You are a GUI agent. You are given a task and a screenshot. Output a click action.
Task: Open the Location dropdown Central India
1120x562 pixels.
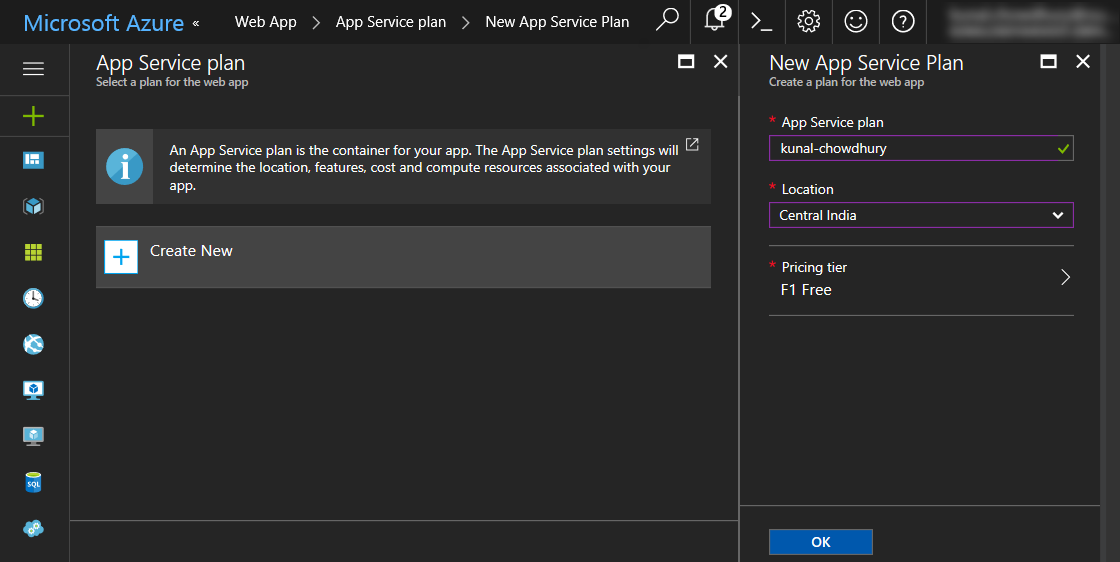[x=921, y=215]
